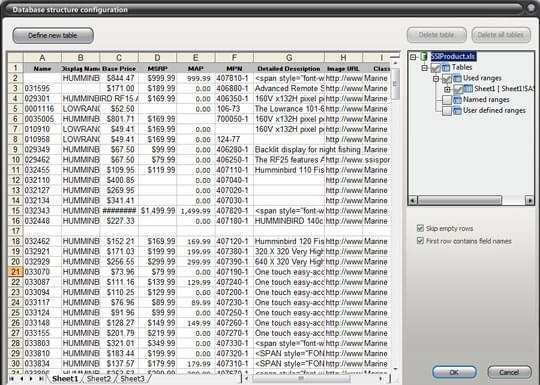The height and width of the screenshot is (385, 540).
Task: Click Delete table button
Action: (437, 35)
